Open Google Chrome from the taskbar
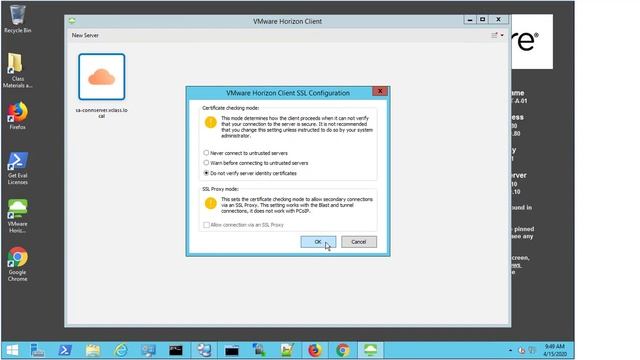 point(342,350)
